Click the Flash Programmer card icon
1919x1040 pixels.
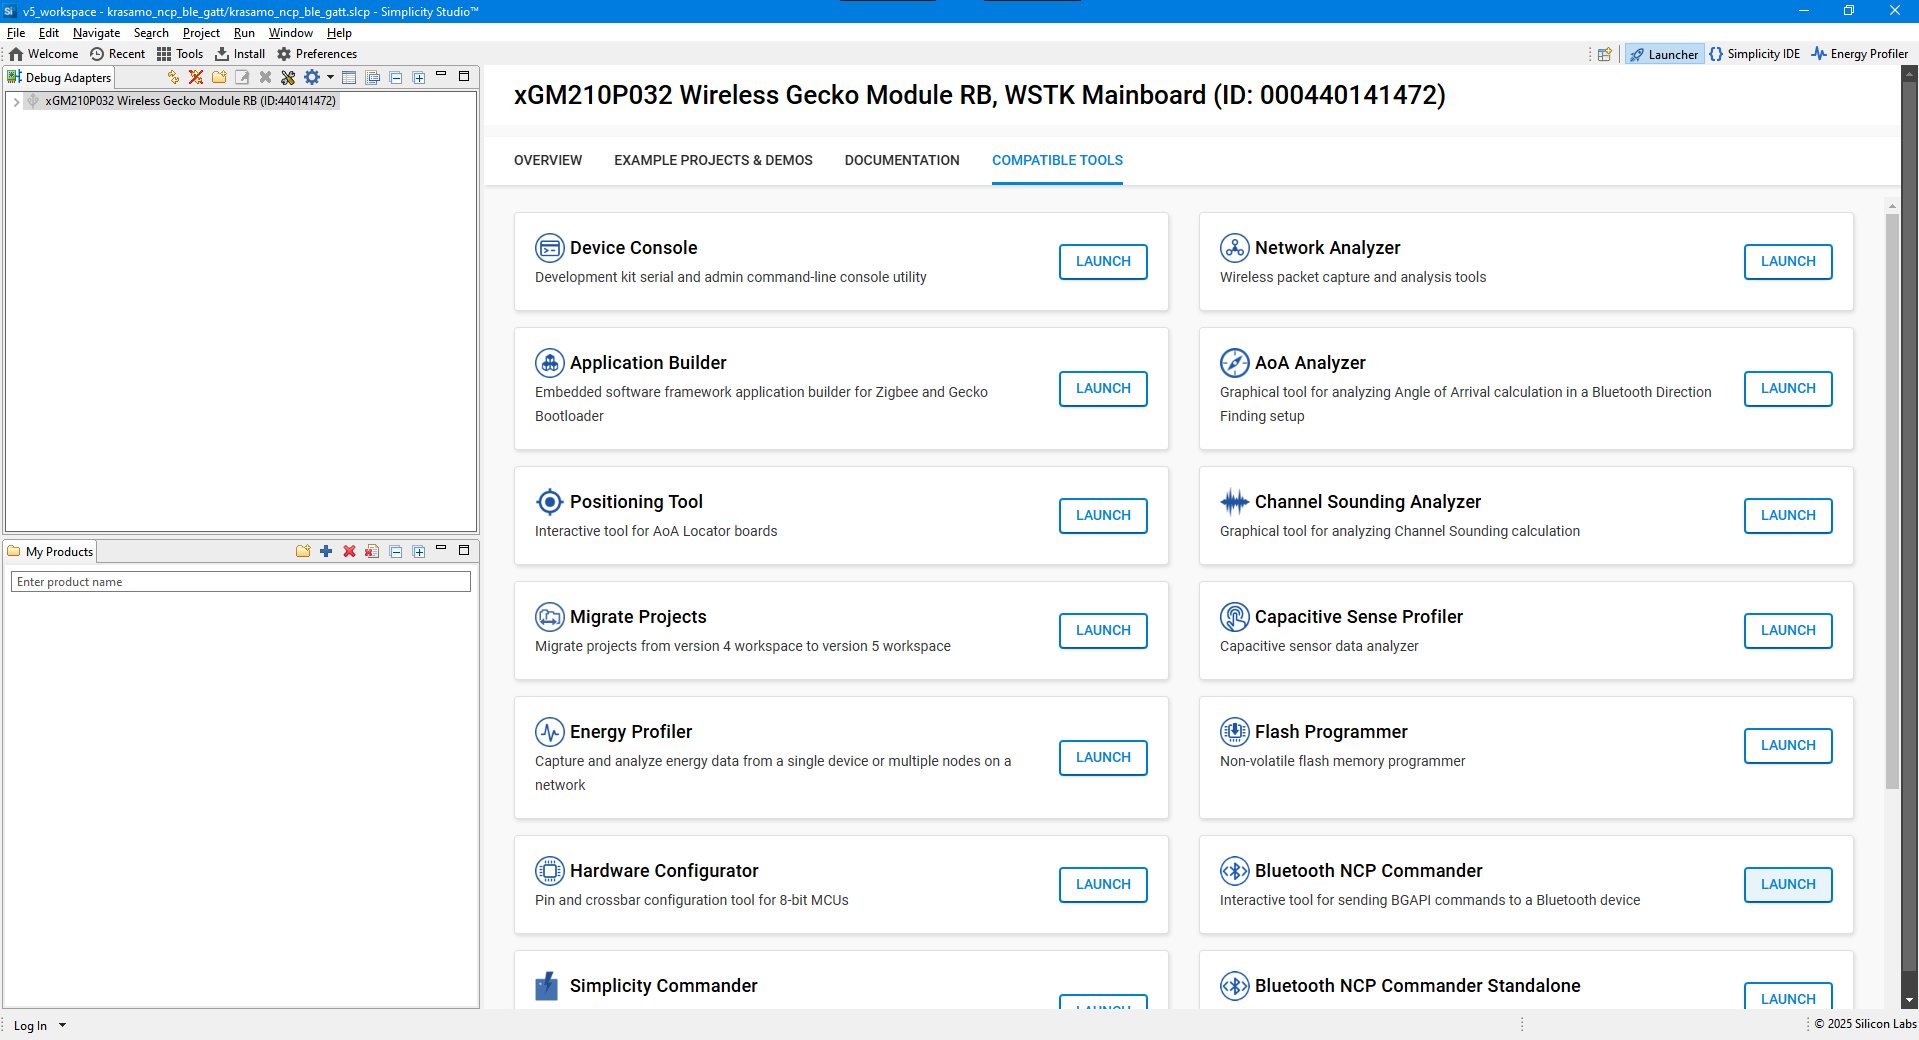click(x=1235, y=732)
